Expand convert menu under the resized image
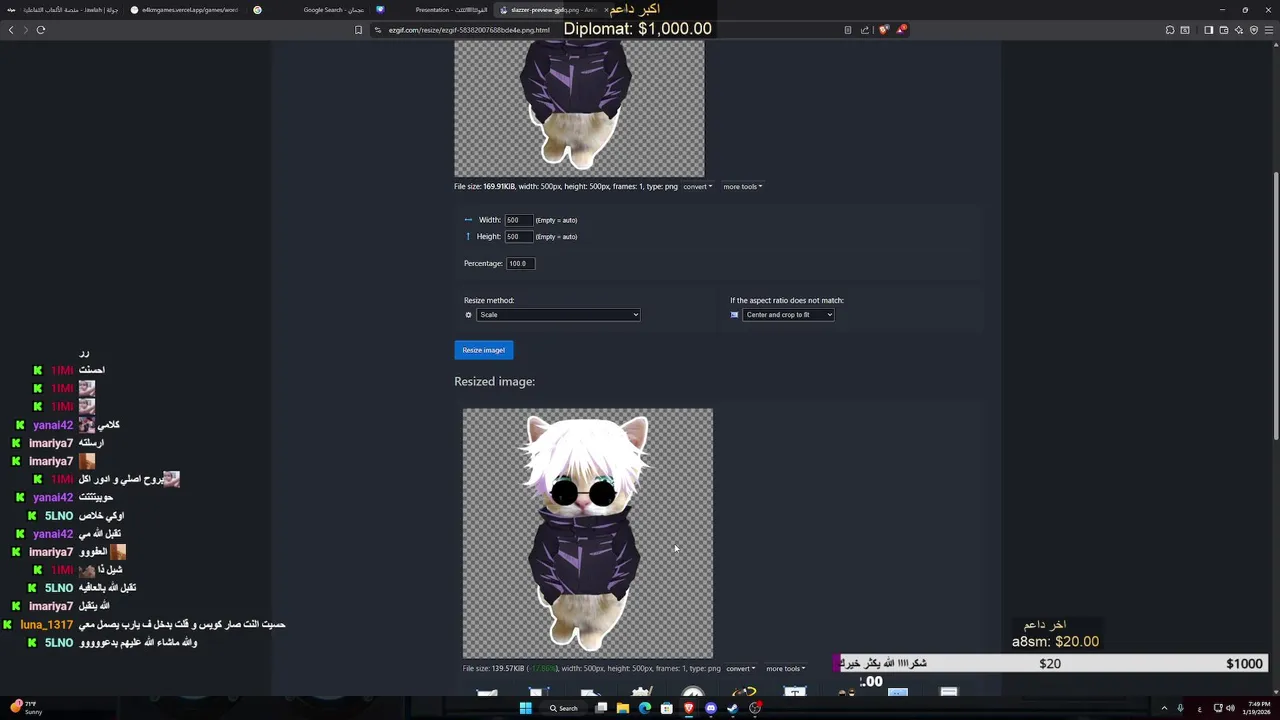 740,669
